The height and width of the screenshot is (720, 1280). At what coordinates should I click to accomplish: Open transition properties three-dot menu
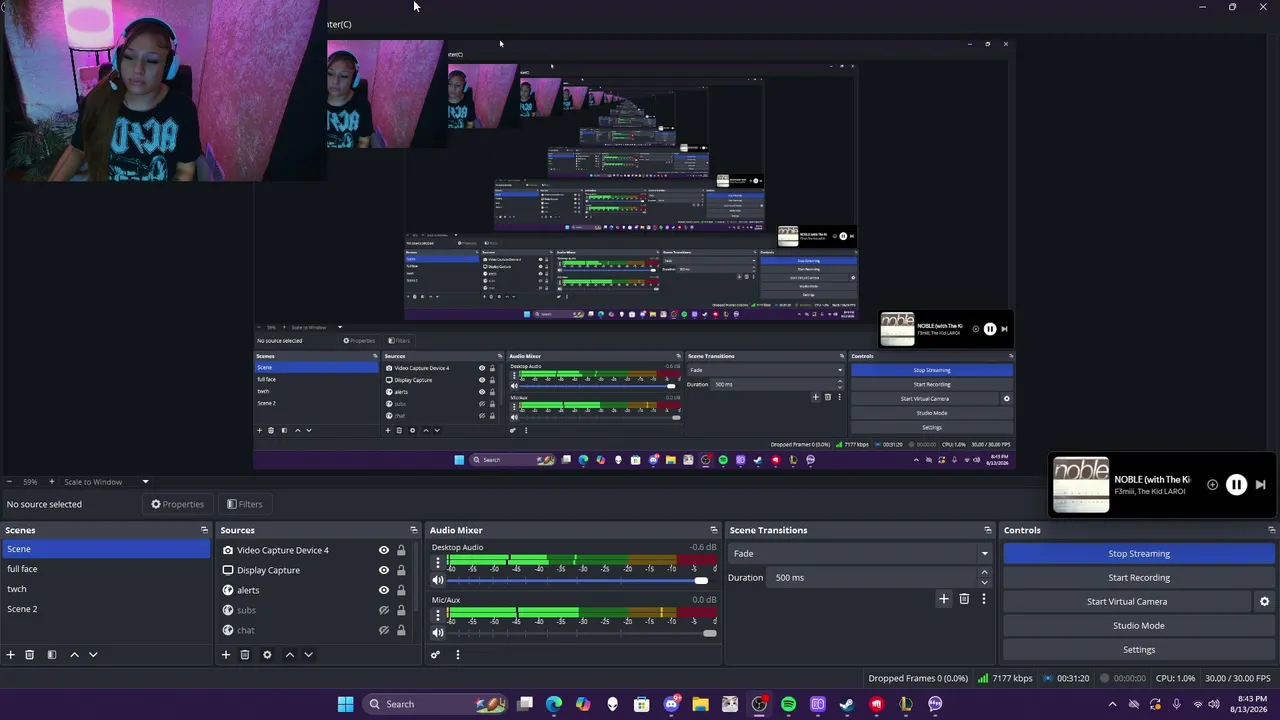pyautogui.click(x=983, y=599)
